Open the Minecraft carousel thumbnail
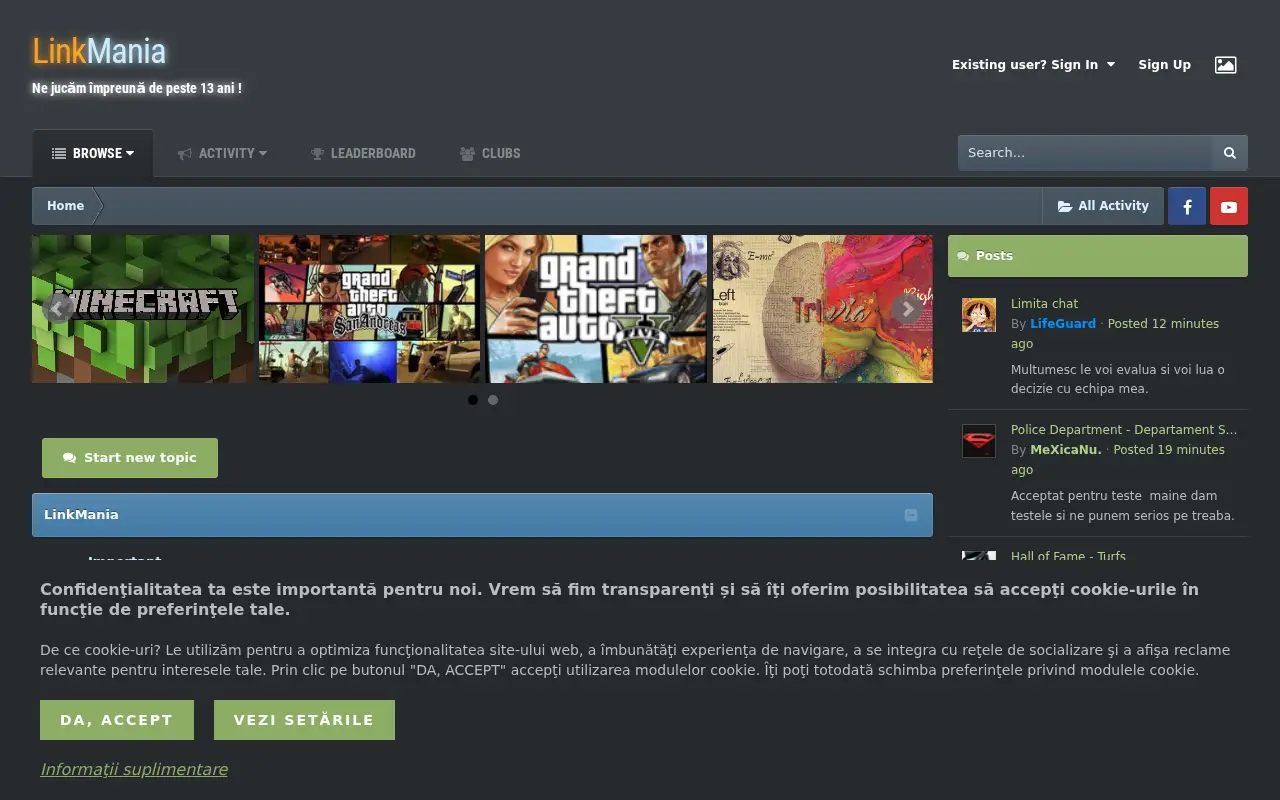The height and width of the screenshot is (800, 1280). tap(143, 309)
